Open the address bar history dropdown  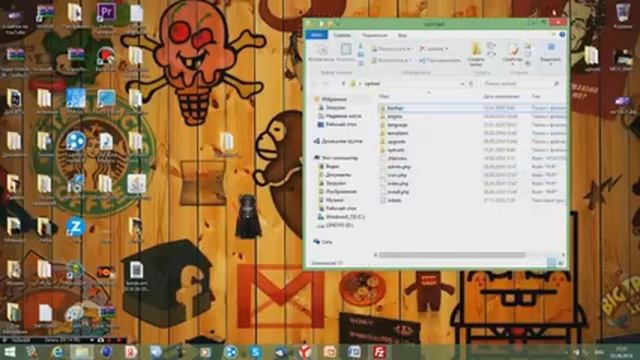462,84
